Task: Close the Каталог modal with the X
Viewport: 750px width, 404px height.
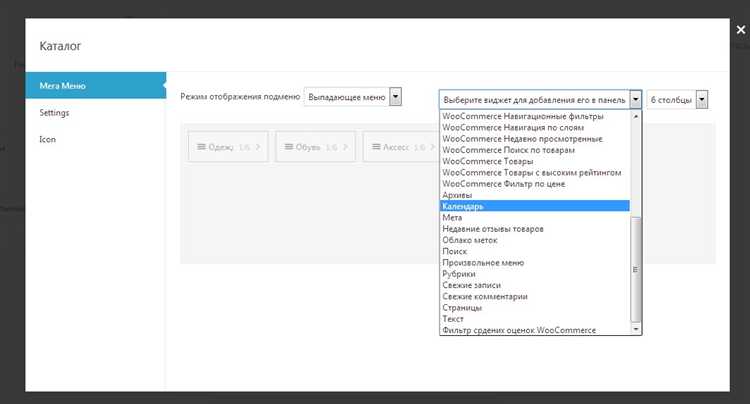Action: tap(740, 30)
